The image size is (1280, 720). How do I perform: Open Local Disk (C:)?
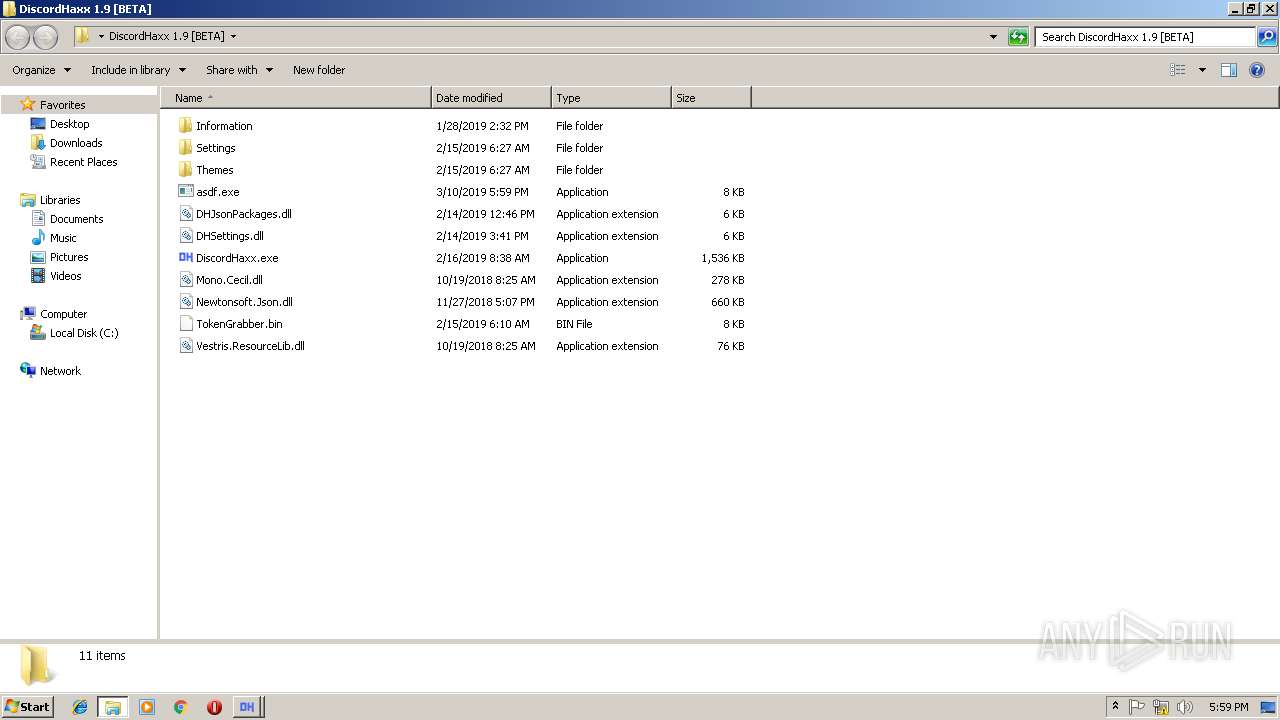(x=84, y=333)
